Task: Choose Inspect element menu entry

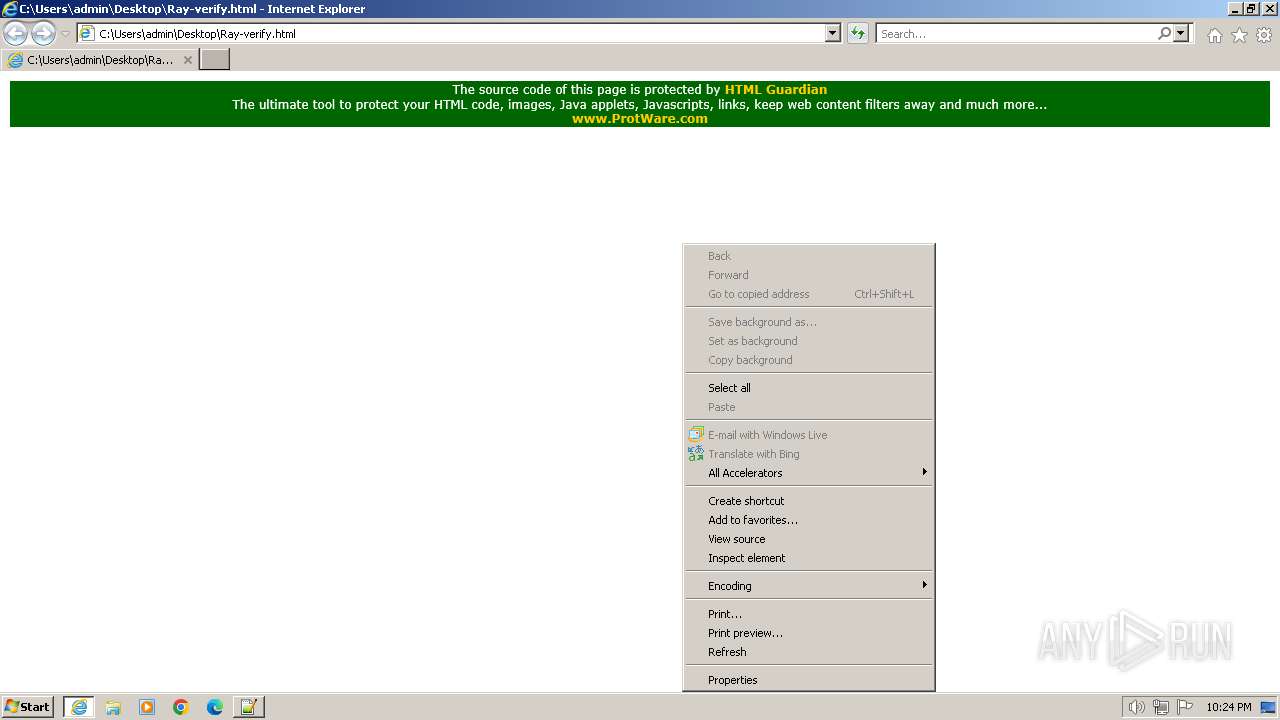Action: pos(809,558)
